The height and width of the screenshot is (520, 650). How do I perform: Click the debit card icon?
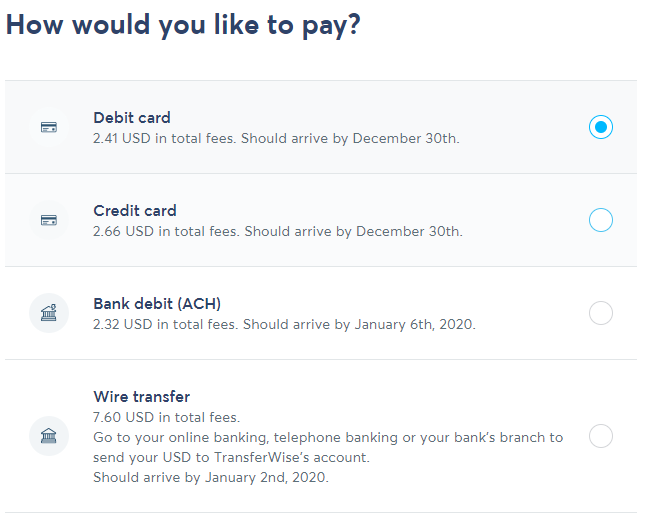click(49, 127)
